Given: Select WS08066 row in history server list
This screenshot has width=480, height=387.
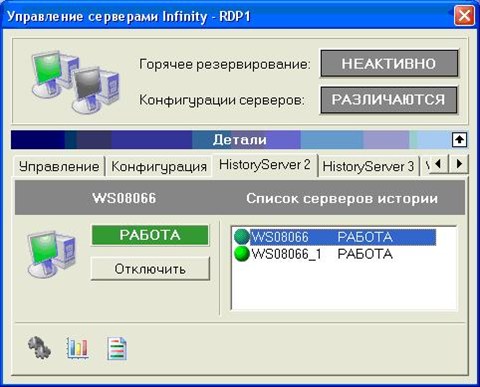Looking at the screenshot, I should 335,237.
